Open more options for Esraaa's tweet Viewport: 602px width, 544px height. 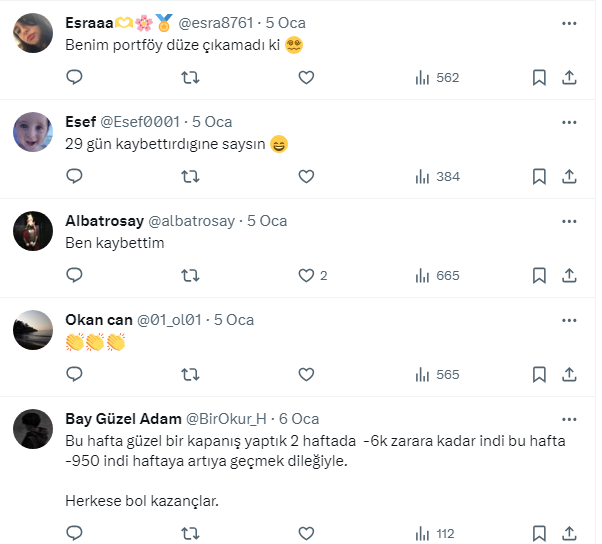pos(569,23)
